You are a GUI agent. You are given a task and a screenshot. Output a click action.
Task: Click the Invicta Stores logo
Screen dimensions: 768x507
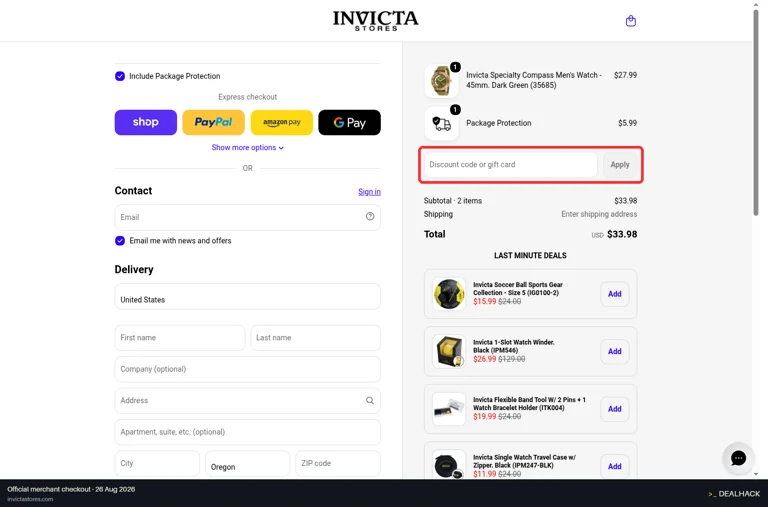pos(376,21)
